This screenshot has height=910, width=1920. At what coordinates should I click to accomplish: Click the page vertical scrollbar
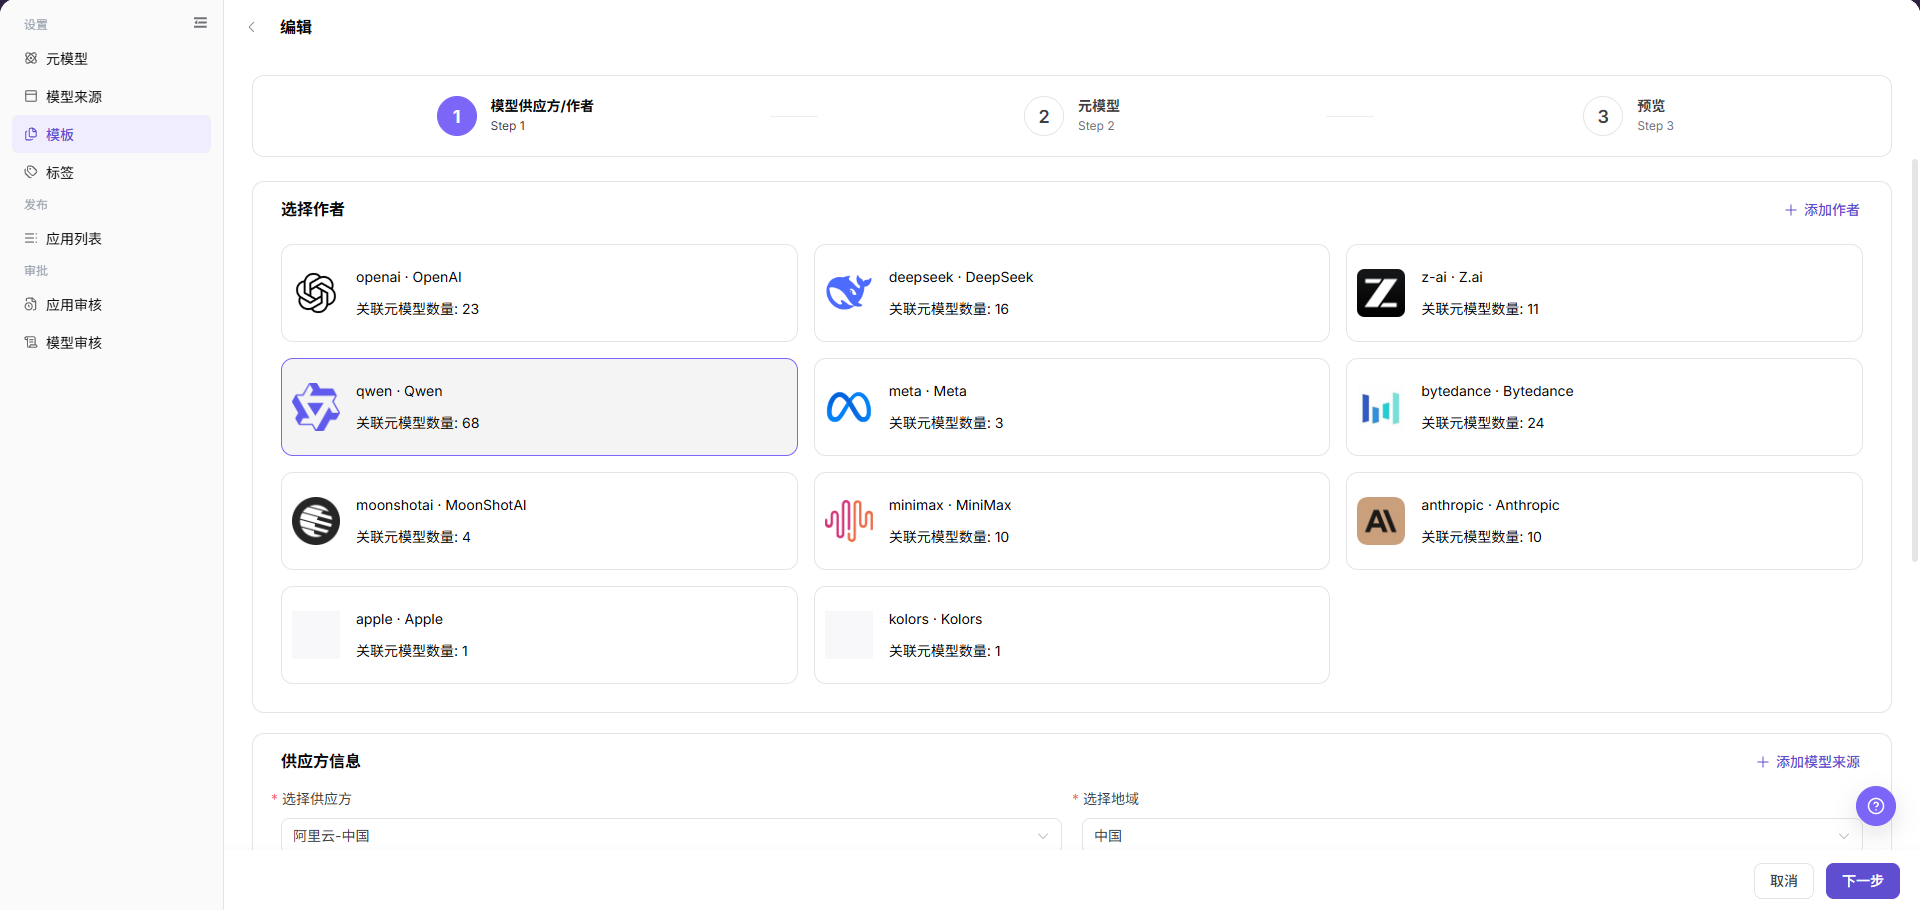(x=1915, y=360)
